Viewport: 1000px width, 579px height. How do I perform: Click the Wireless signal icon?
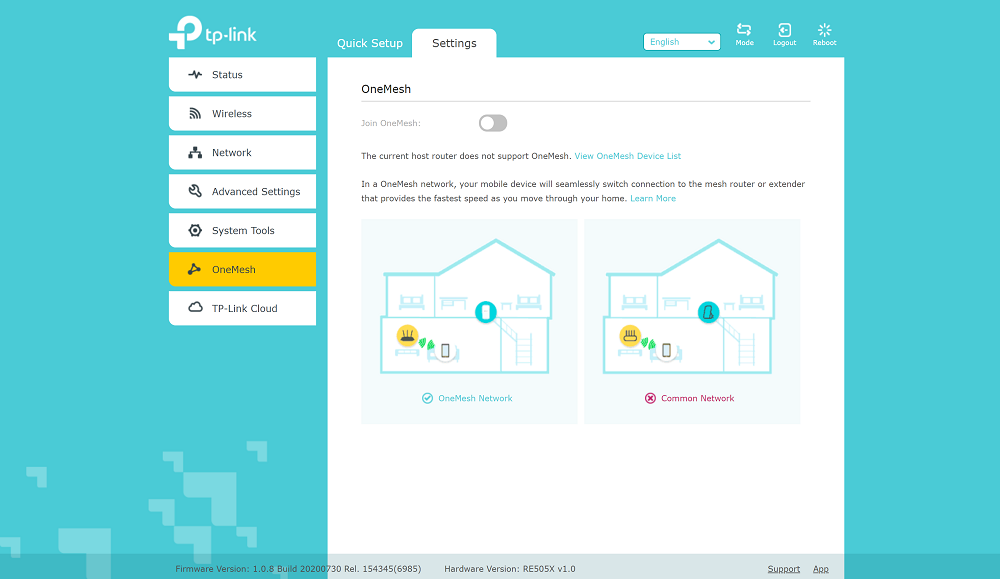pos(195,114)
